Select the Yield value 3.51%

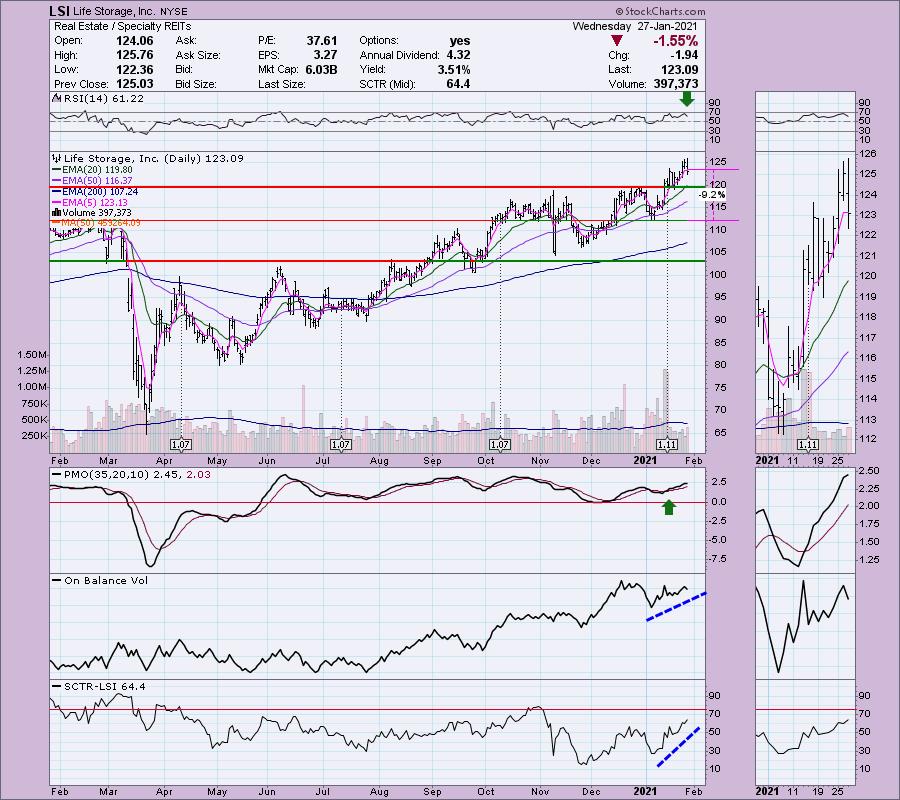pos(453,69)
